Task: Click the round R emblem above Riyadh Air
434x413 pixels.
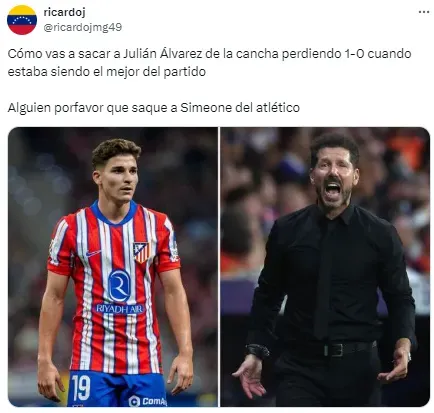Action: click(119, 286)
